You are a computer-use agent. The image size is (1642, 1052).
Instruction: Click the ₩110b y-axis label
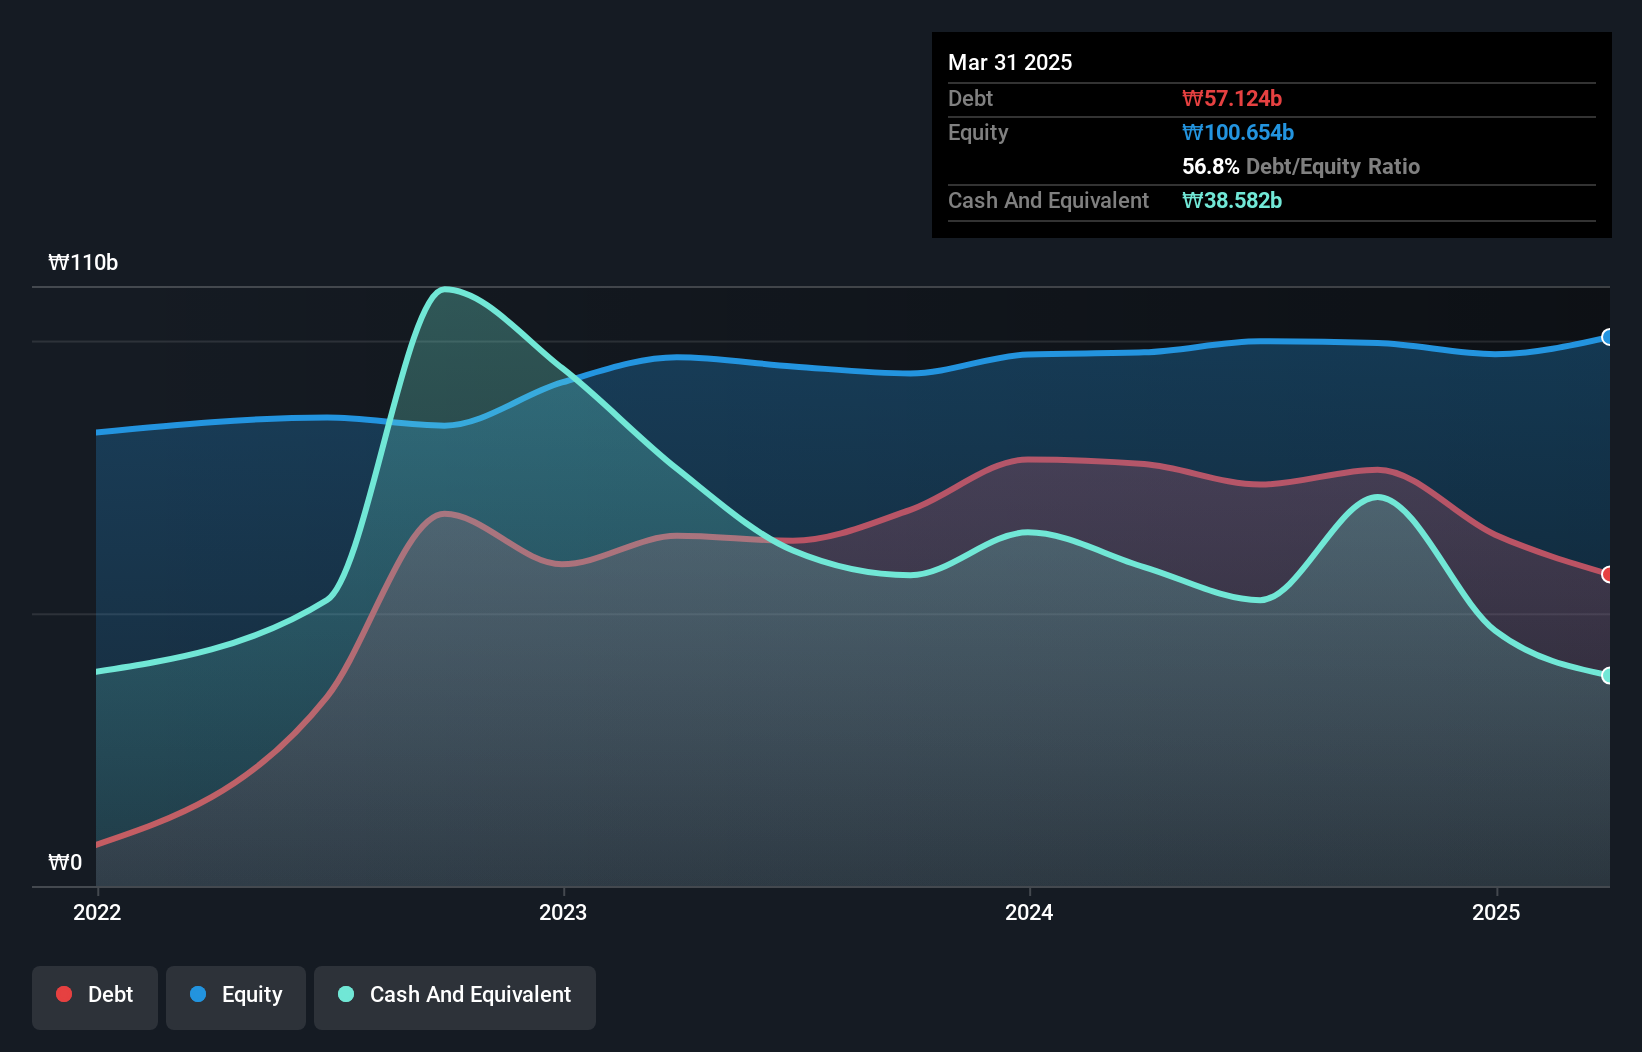[x=83, y=263]
